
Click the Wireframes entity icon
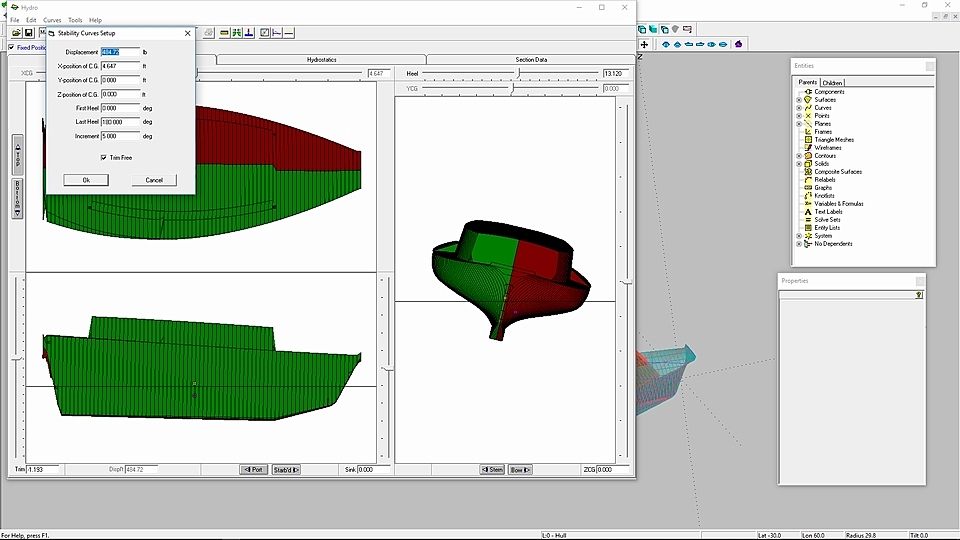click(x=808, y=148)
